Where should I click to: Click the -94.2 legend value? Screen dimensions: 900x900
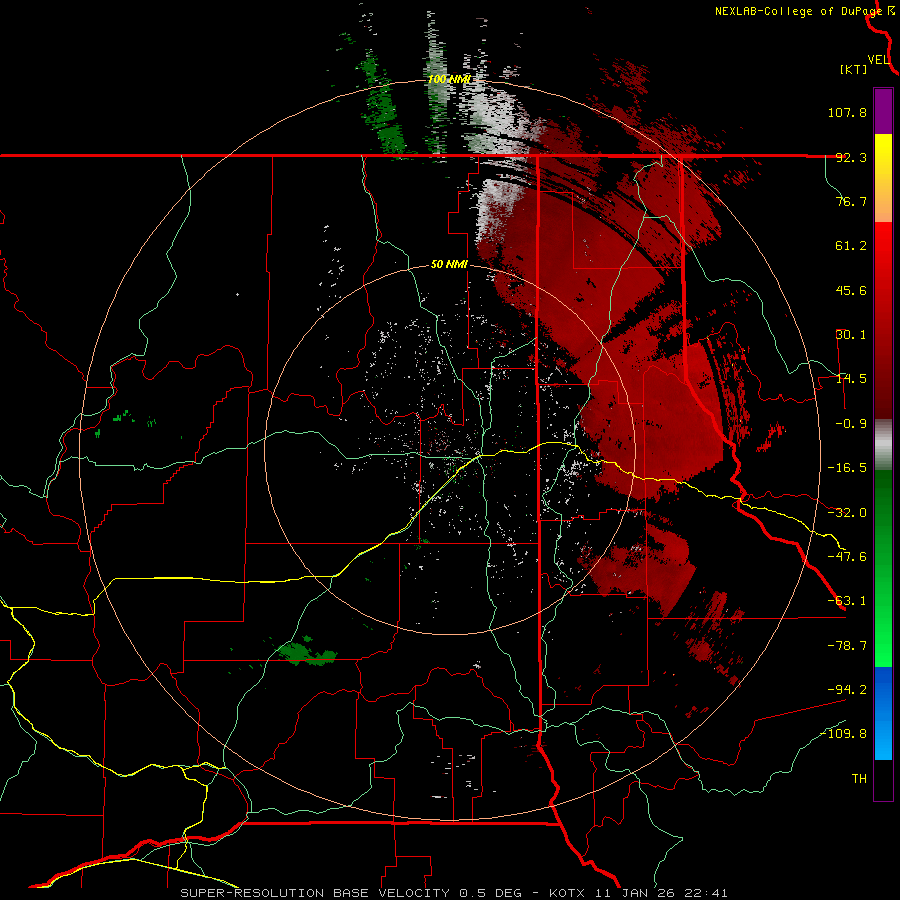tap(847, 689)
